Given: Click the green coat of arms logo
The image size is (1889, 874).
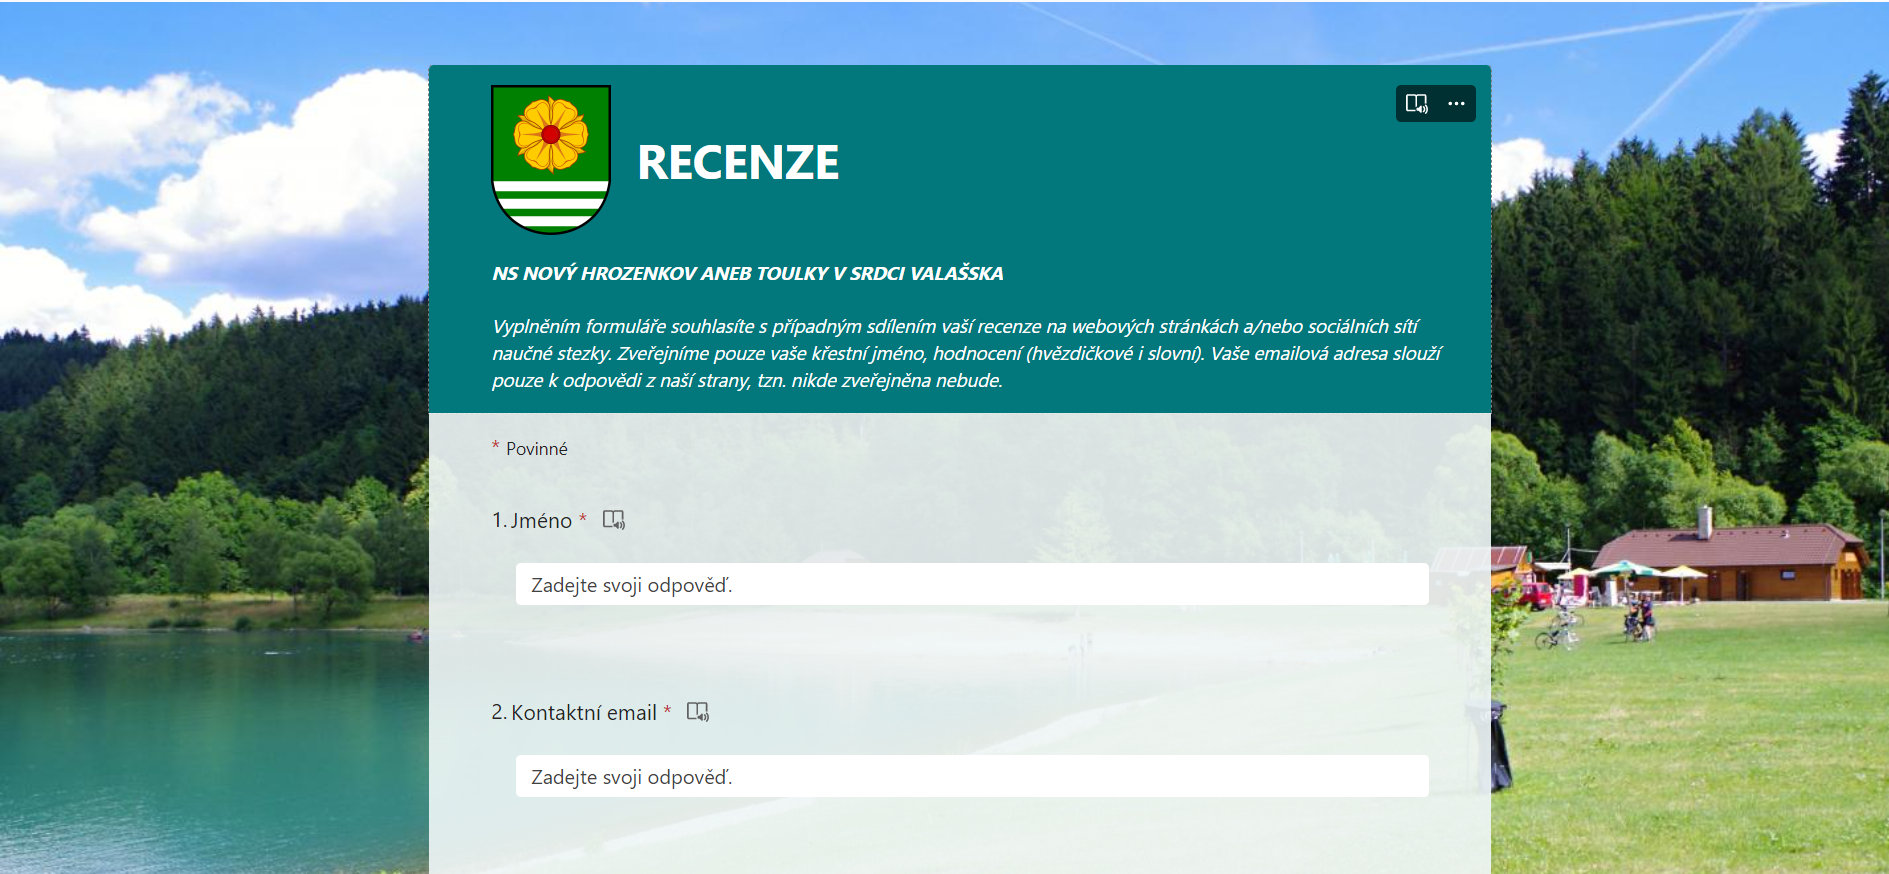Looking at the screenshot, I should coord(551,159).
